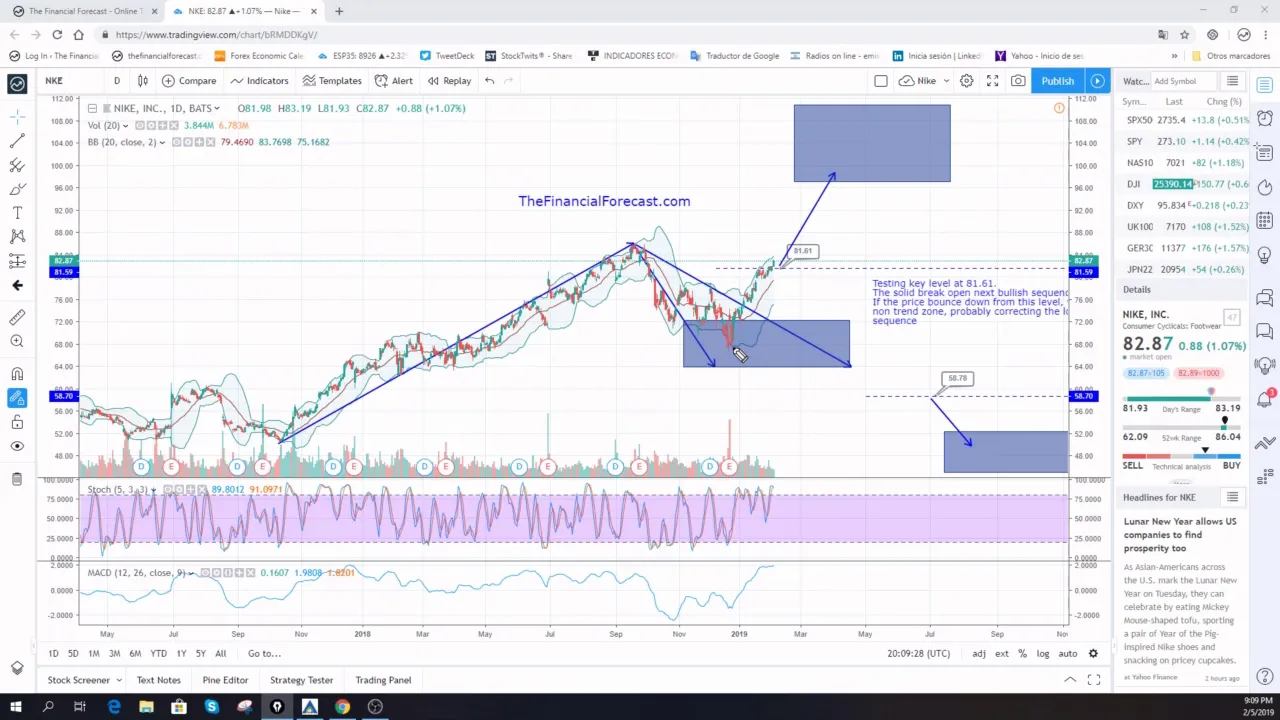Toggle stay in drawing mode

pyautogui.click(x=17, y=398)
